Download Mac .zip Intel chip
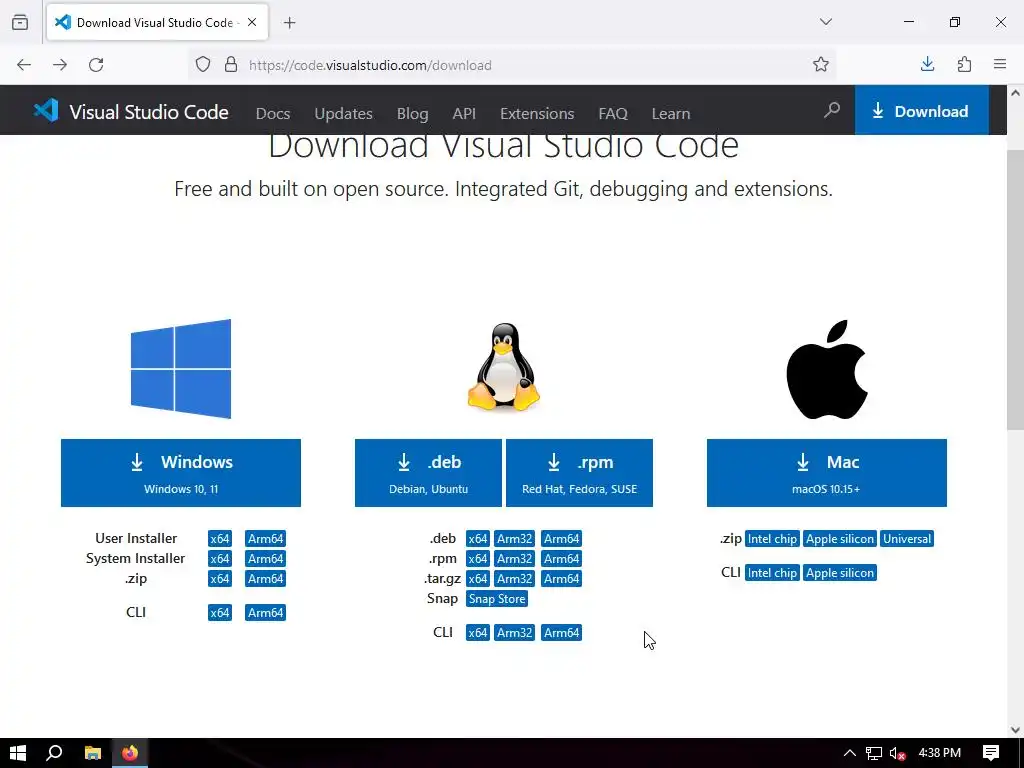 pyautogui.click(x=773, y=539)
